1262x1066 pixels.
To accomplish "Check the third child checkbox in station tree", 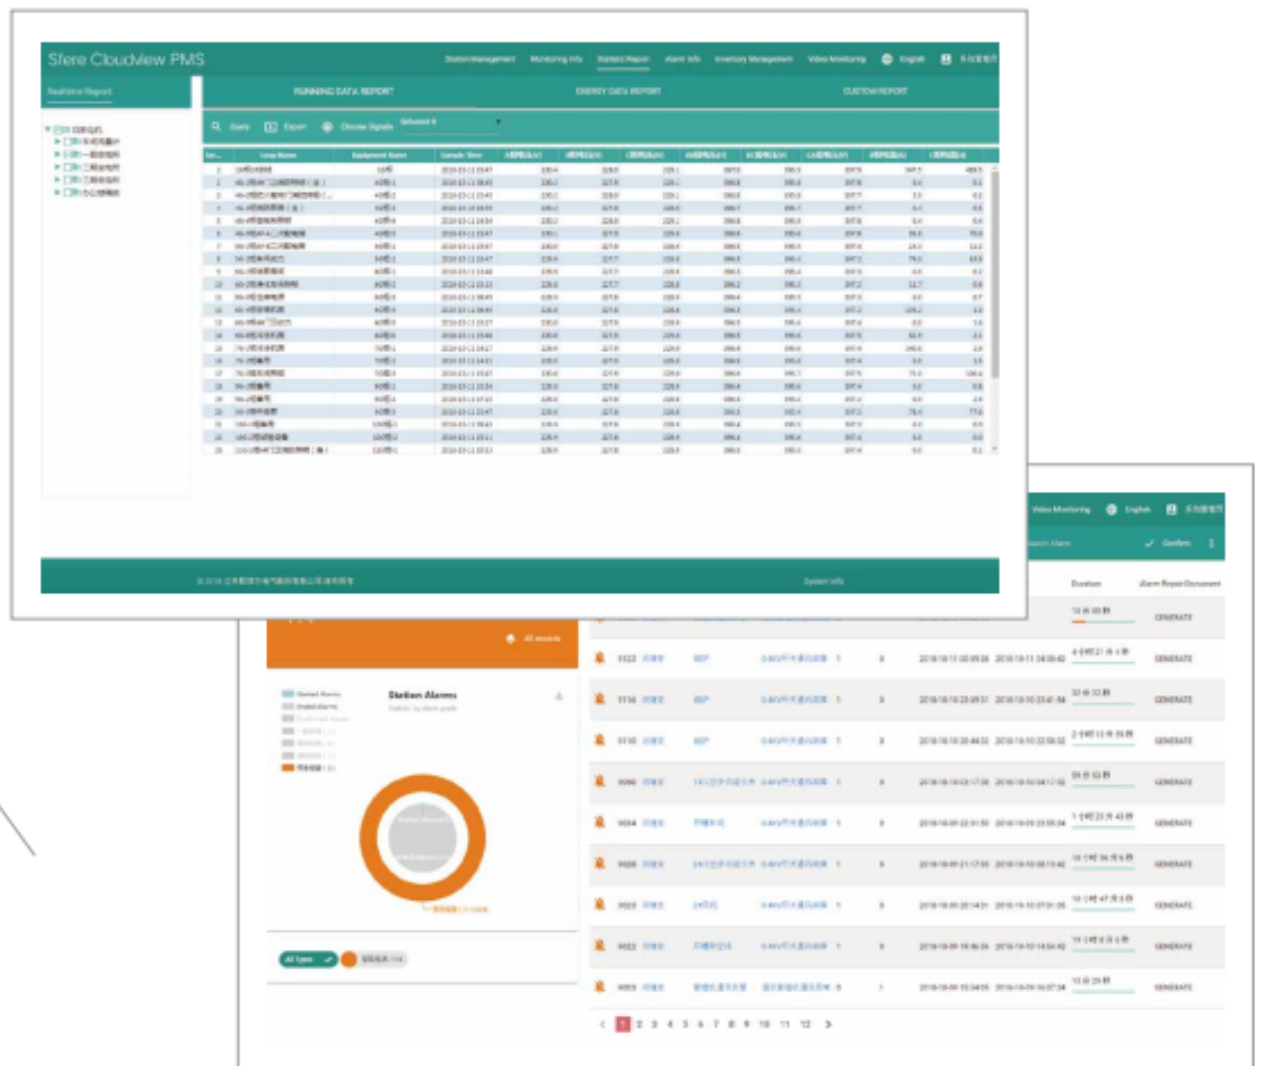I will (x=69, y=167).
